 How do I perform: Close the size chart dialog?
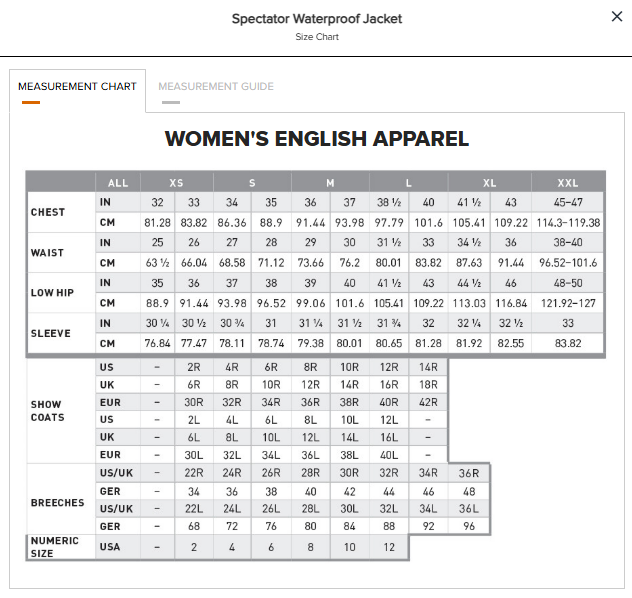[617, 17]
